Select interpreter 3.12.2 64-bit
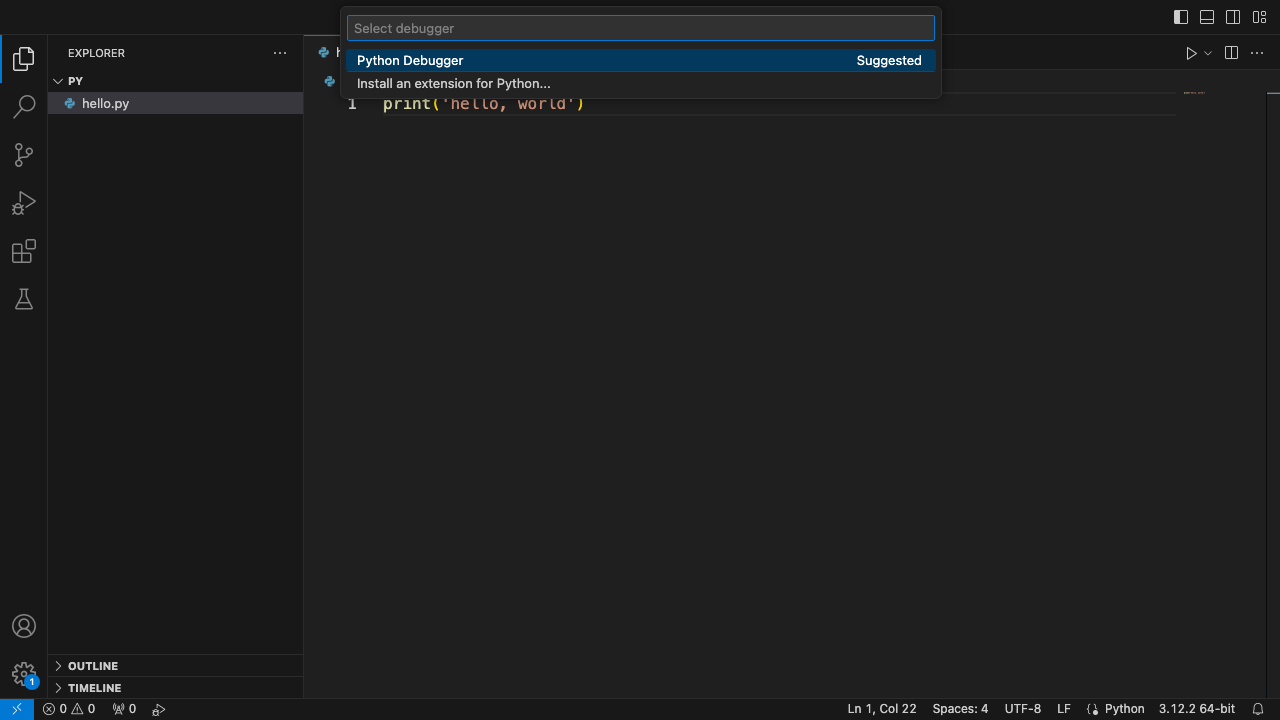Image resolution: width=1280 pixels, height=720 pixels. (1197, 709)
